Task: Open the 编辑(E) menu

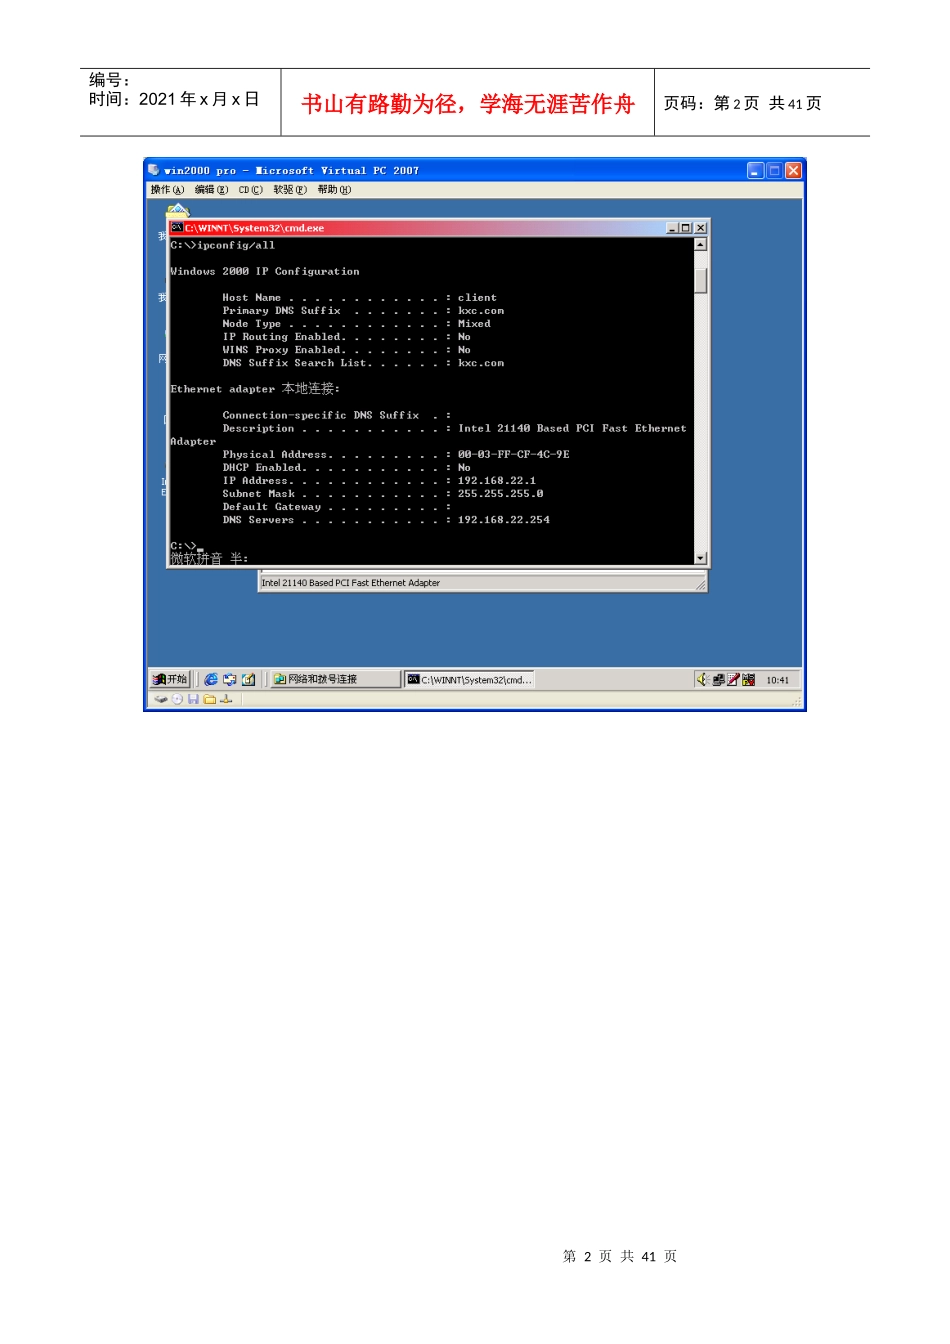Action: pyautogui.click(x=211, y=190)
